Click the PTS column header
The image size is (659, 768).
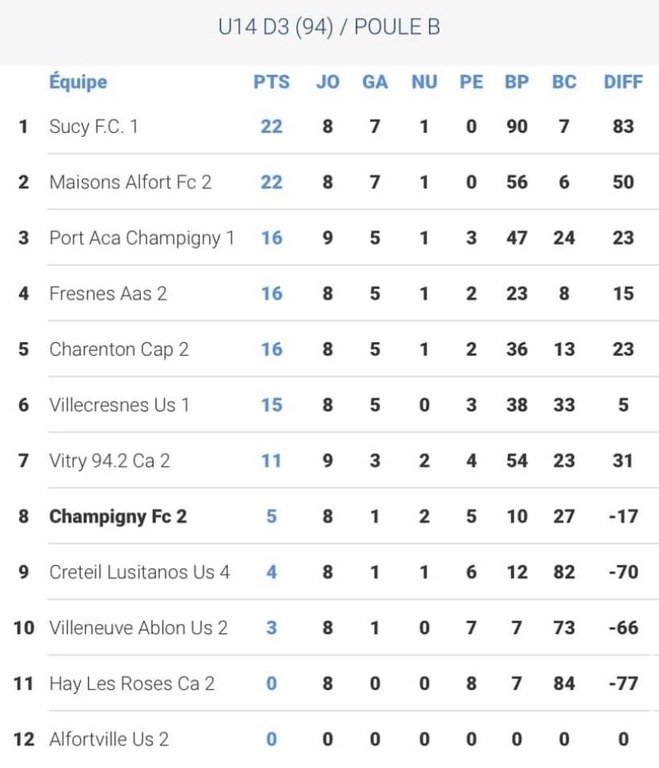coord(271,82)
